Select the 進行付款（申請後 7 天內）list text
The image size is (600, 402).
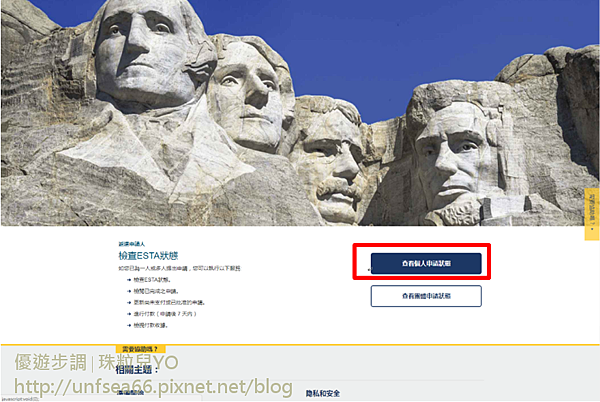tap(165, 314)
